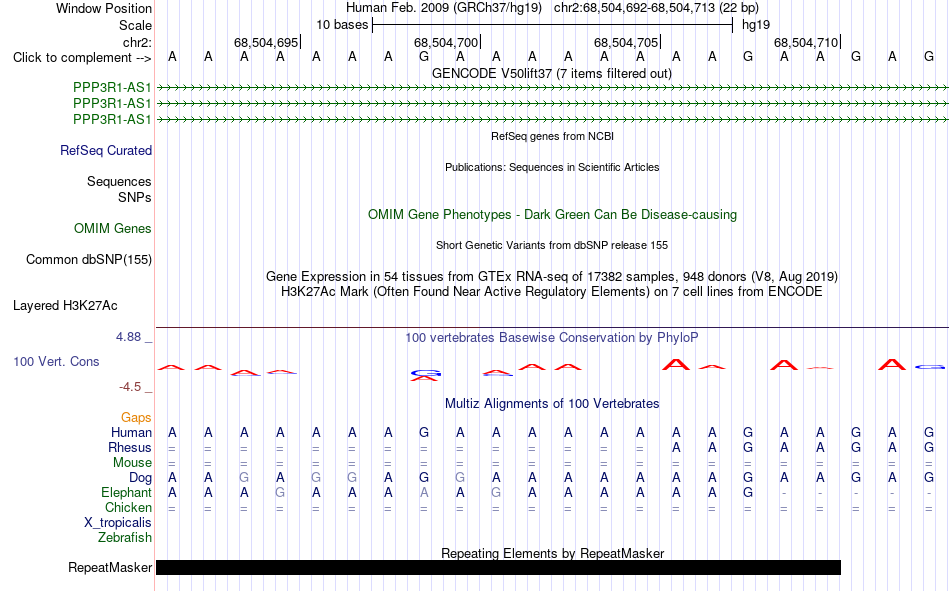Open the bottom PPP3R1-AS1 gene label
Screen dimensions: 950x591
112,119
